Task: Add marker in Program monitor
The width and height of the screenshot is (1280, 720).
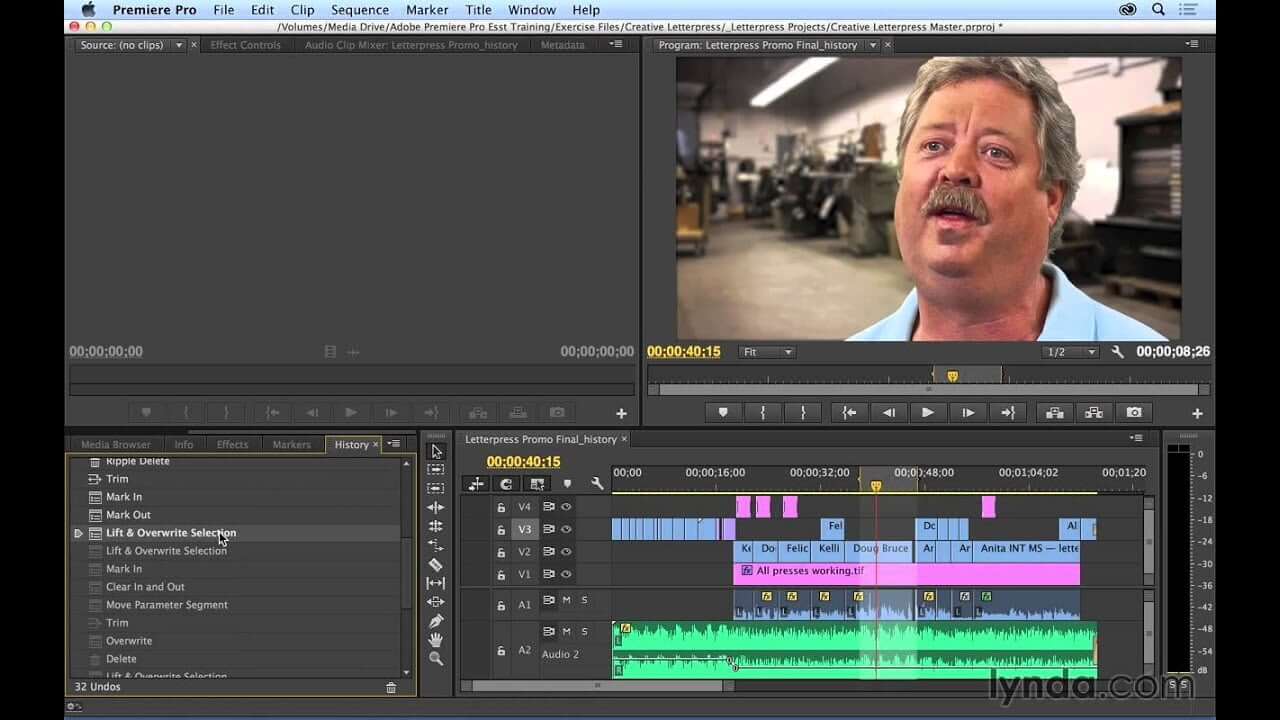Action: click(x=723, y=412)
